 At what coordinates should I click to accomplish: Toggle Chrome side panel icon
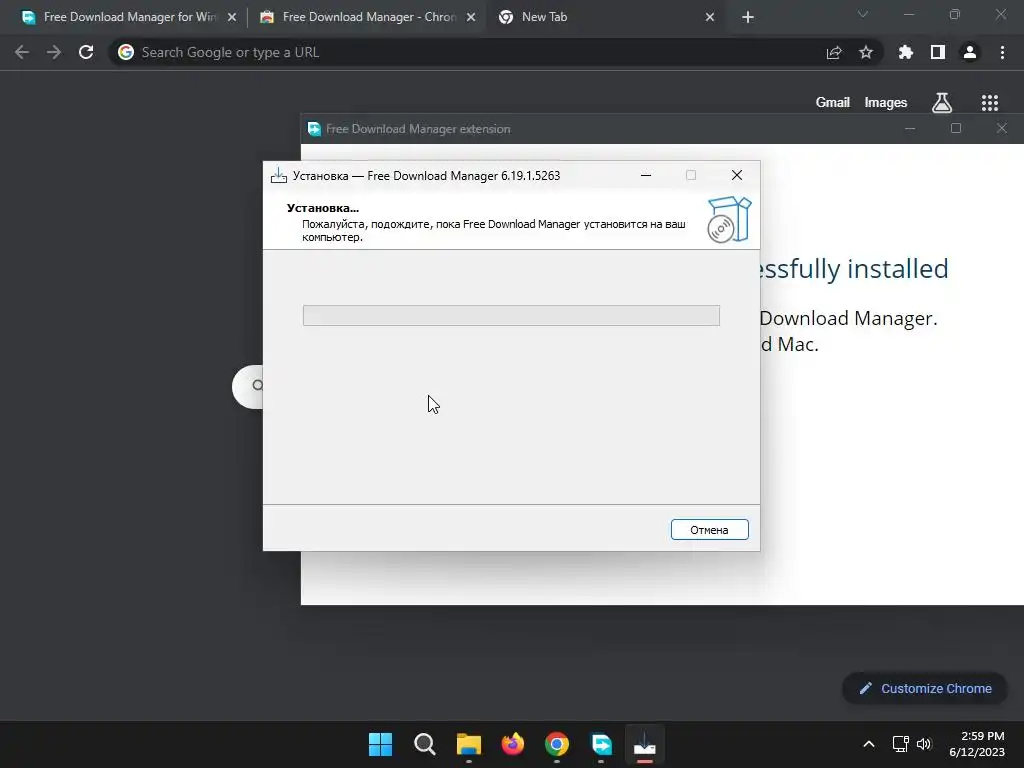pos(938,52)
